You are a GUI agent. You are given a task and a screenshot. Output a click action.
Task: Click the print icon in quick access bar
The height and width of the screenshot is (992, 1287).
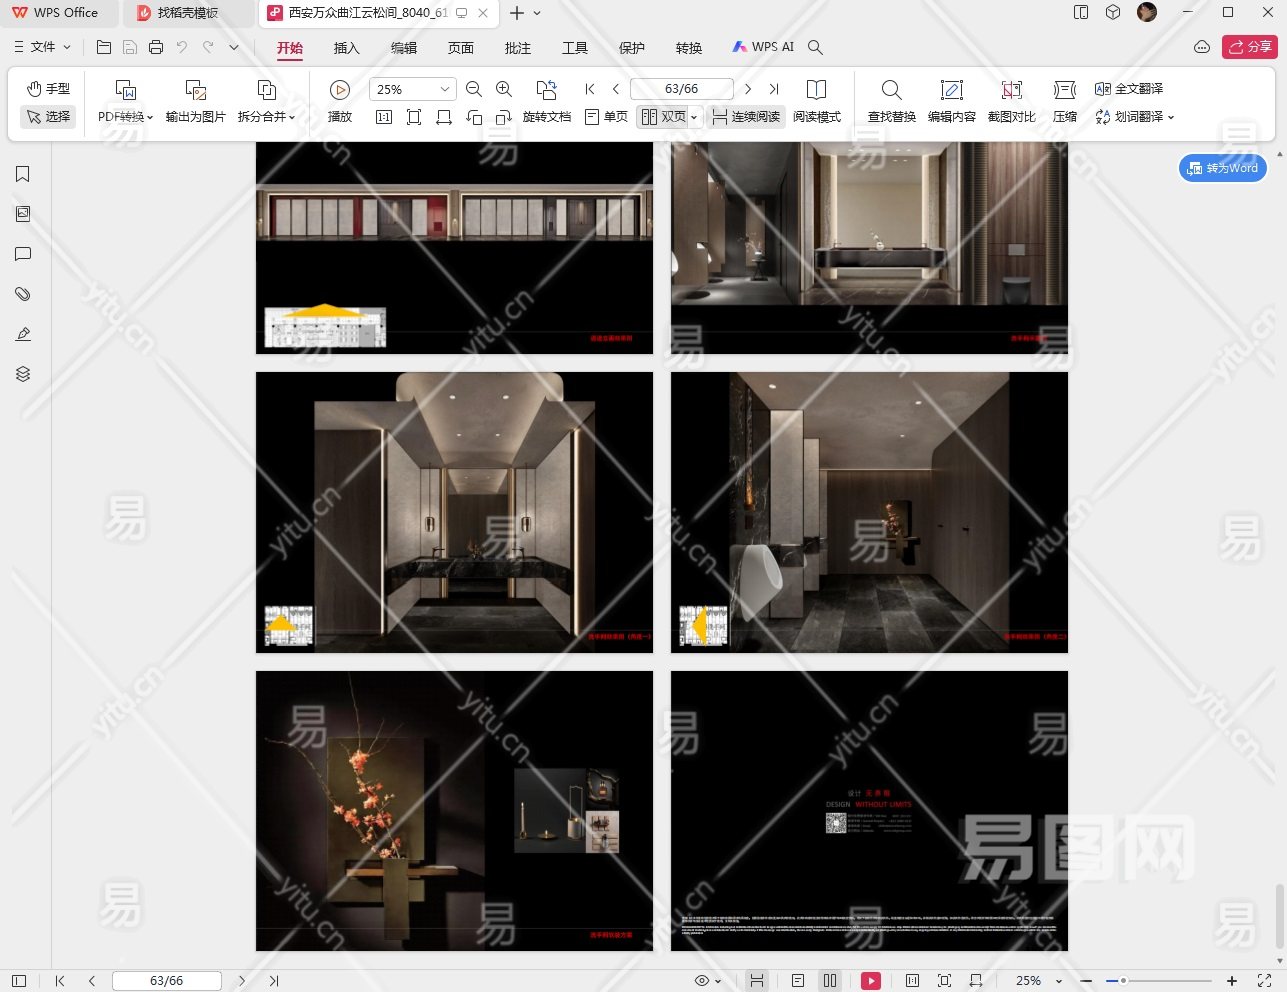pyautogui.click(x=156, y=47)
